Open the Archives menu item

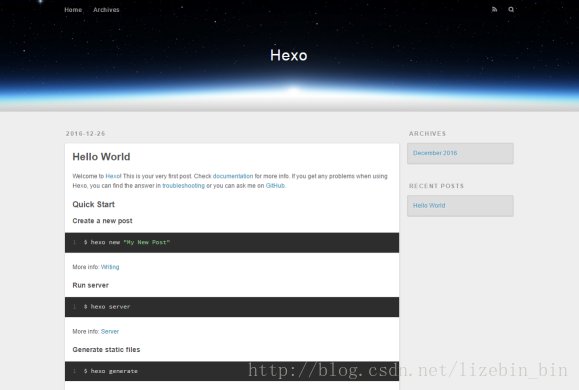point(106,10)
